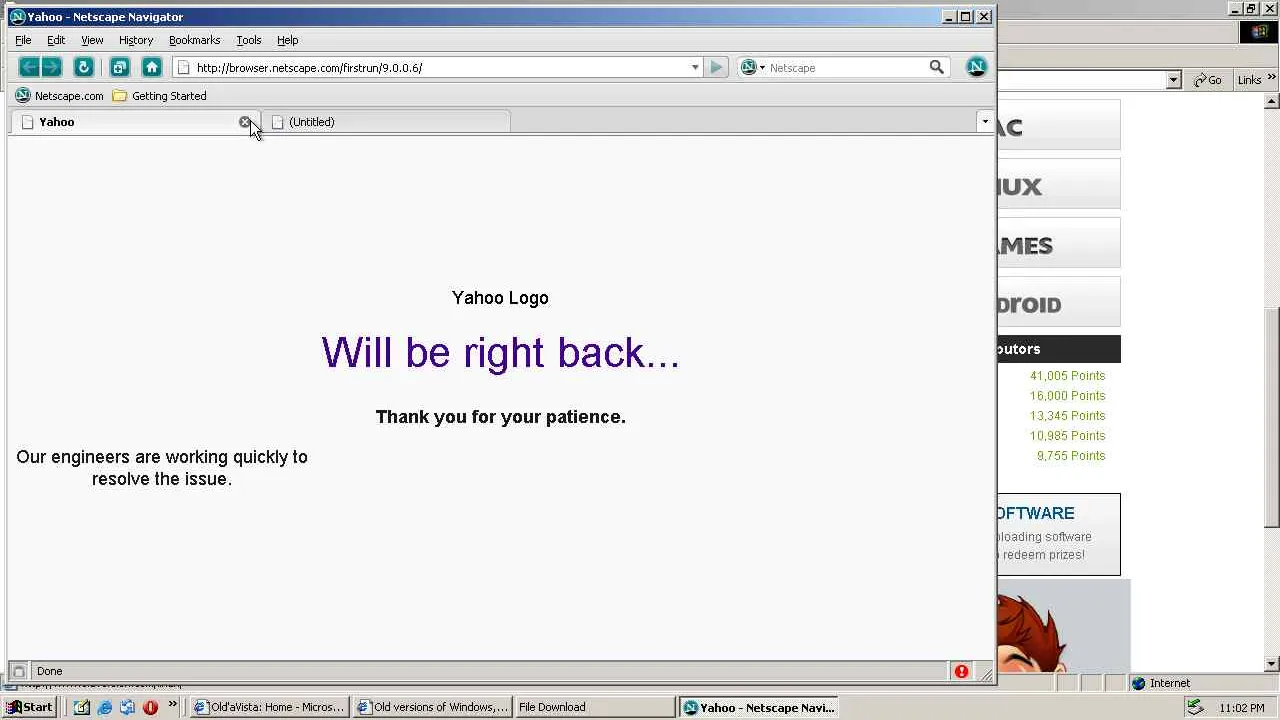This screenshot has width=1280, height=720.
Task: Open the Help menu
Action: 288,40
